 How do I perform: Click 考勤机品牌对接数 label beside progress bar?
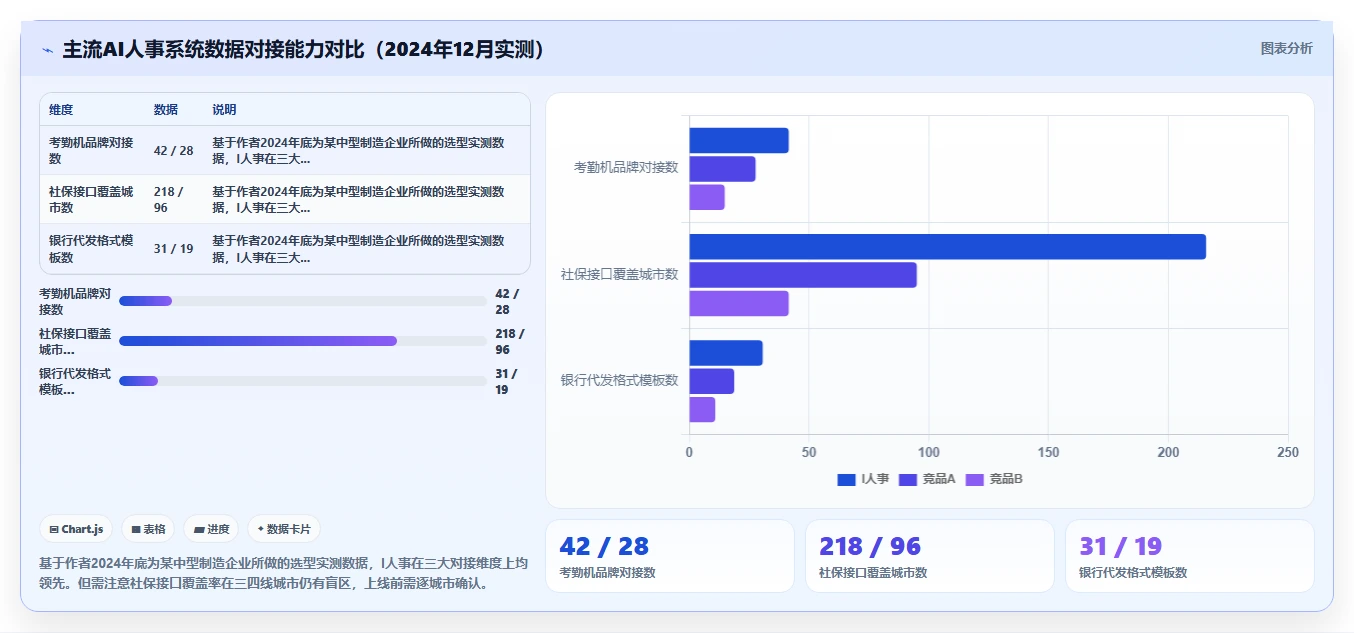point(75,301)
